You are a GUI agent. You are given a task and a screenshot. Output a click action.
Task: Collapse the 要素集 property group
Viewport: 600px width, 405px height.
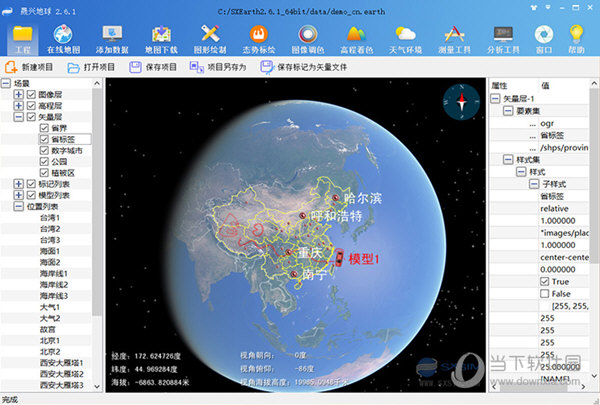point(508,111)
